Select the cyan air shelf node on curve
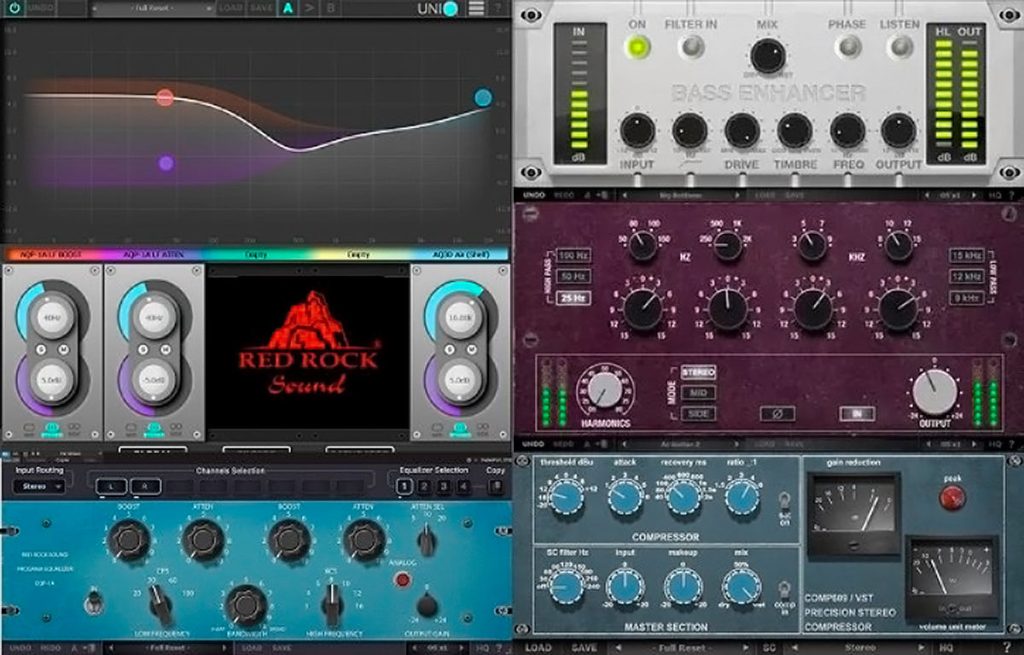1024x655 pixels. pos(483,98)
